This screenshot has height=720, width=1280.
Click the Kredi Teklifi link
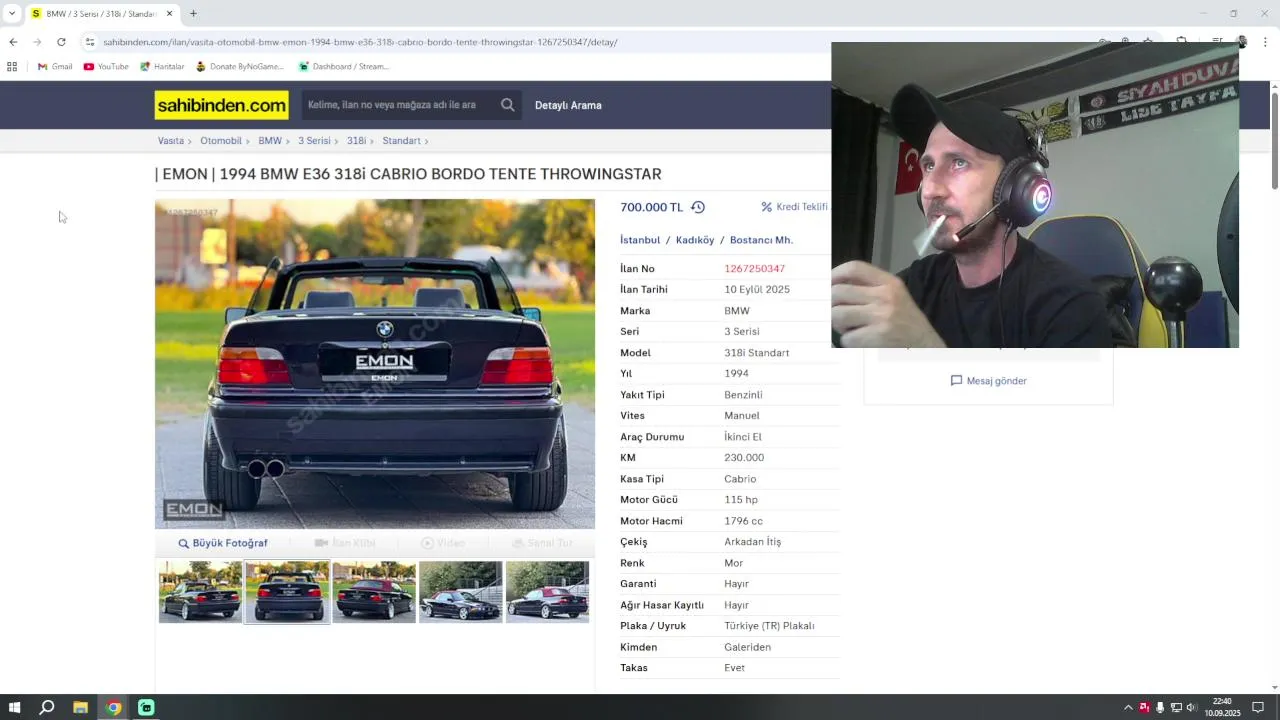[802, 207]
